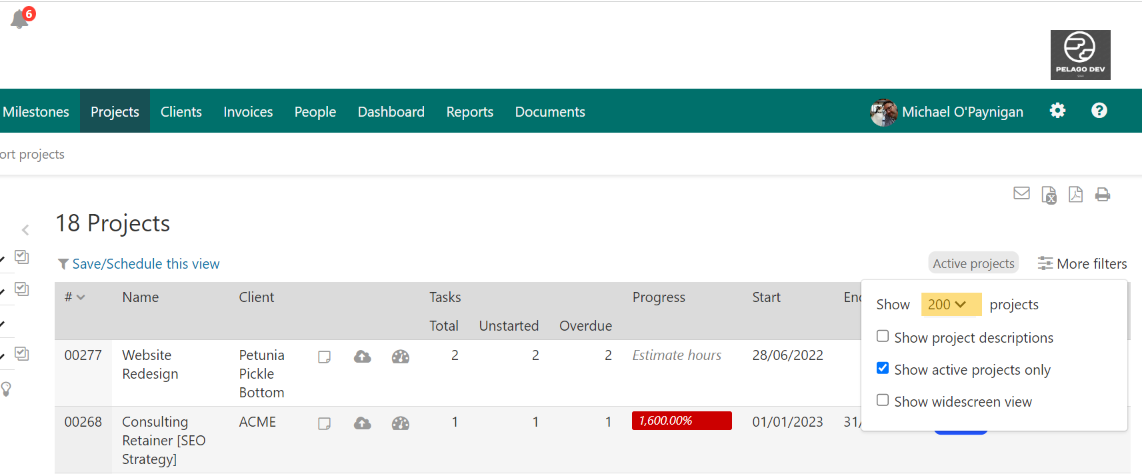Open dashboard gauge icon for Website Redesign
Image resolution: width=1142 pixels, height=474 pixels.
pyautogui.click(x=400, y=356)
